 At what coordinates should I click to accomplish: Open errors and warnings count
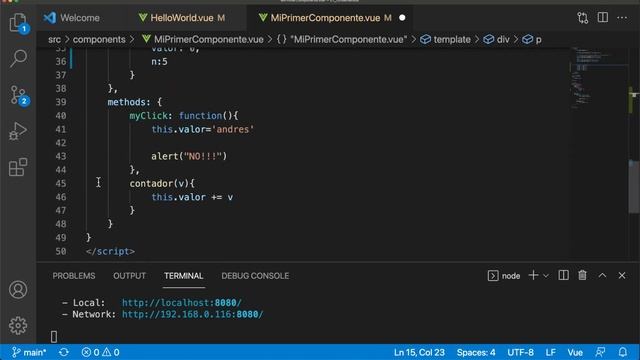click(x=100, y=352)
